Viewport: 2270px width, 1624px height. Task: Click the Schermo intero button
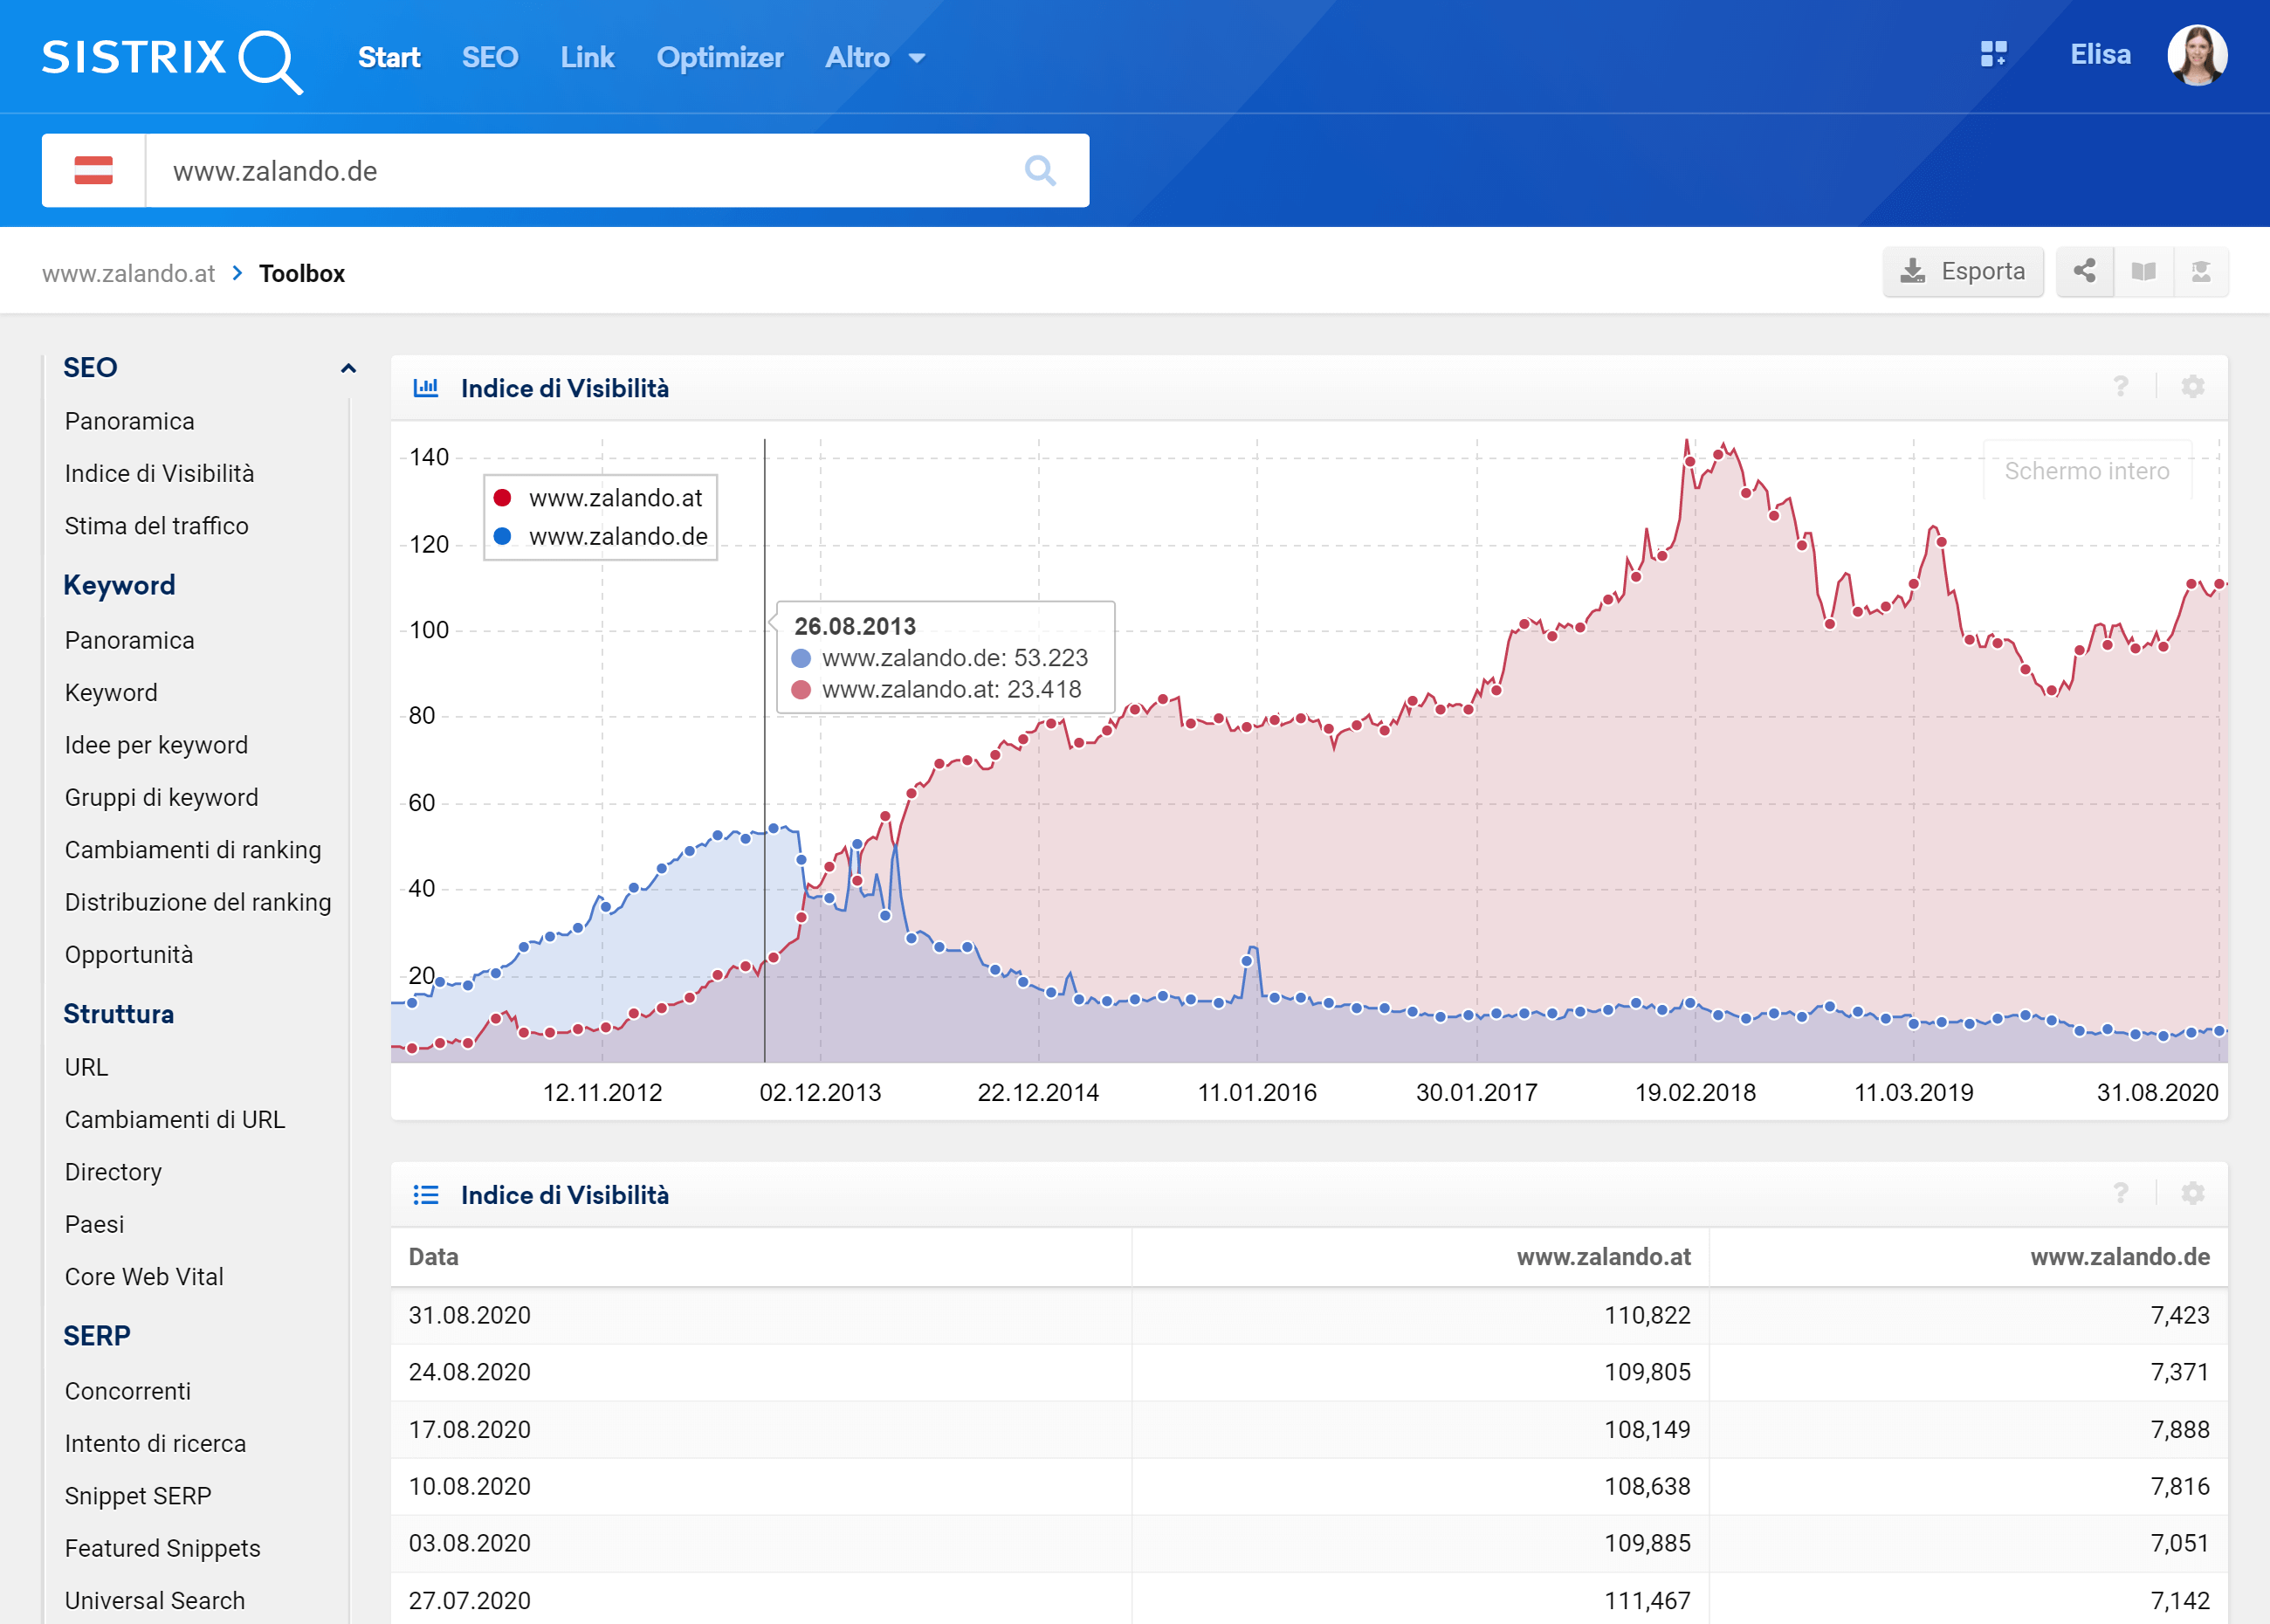2087,470
